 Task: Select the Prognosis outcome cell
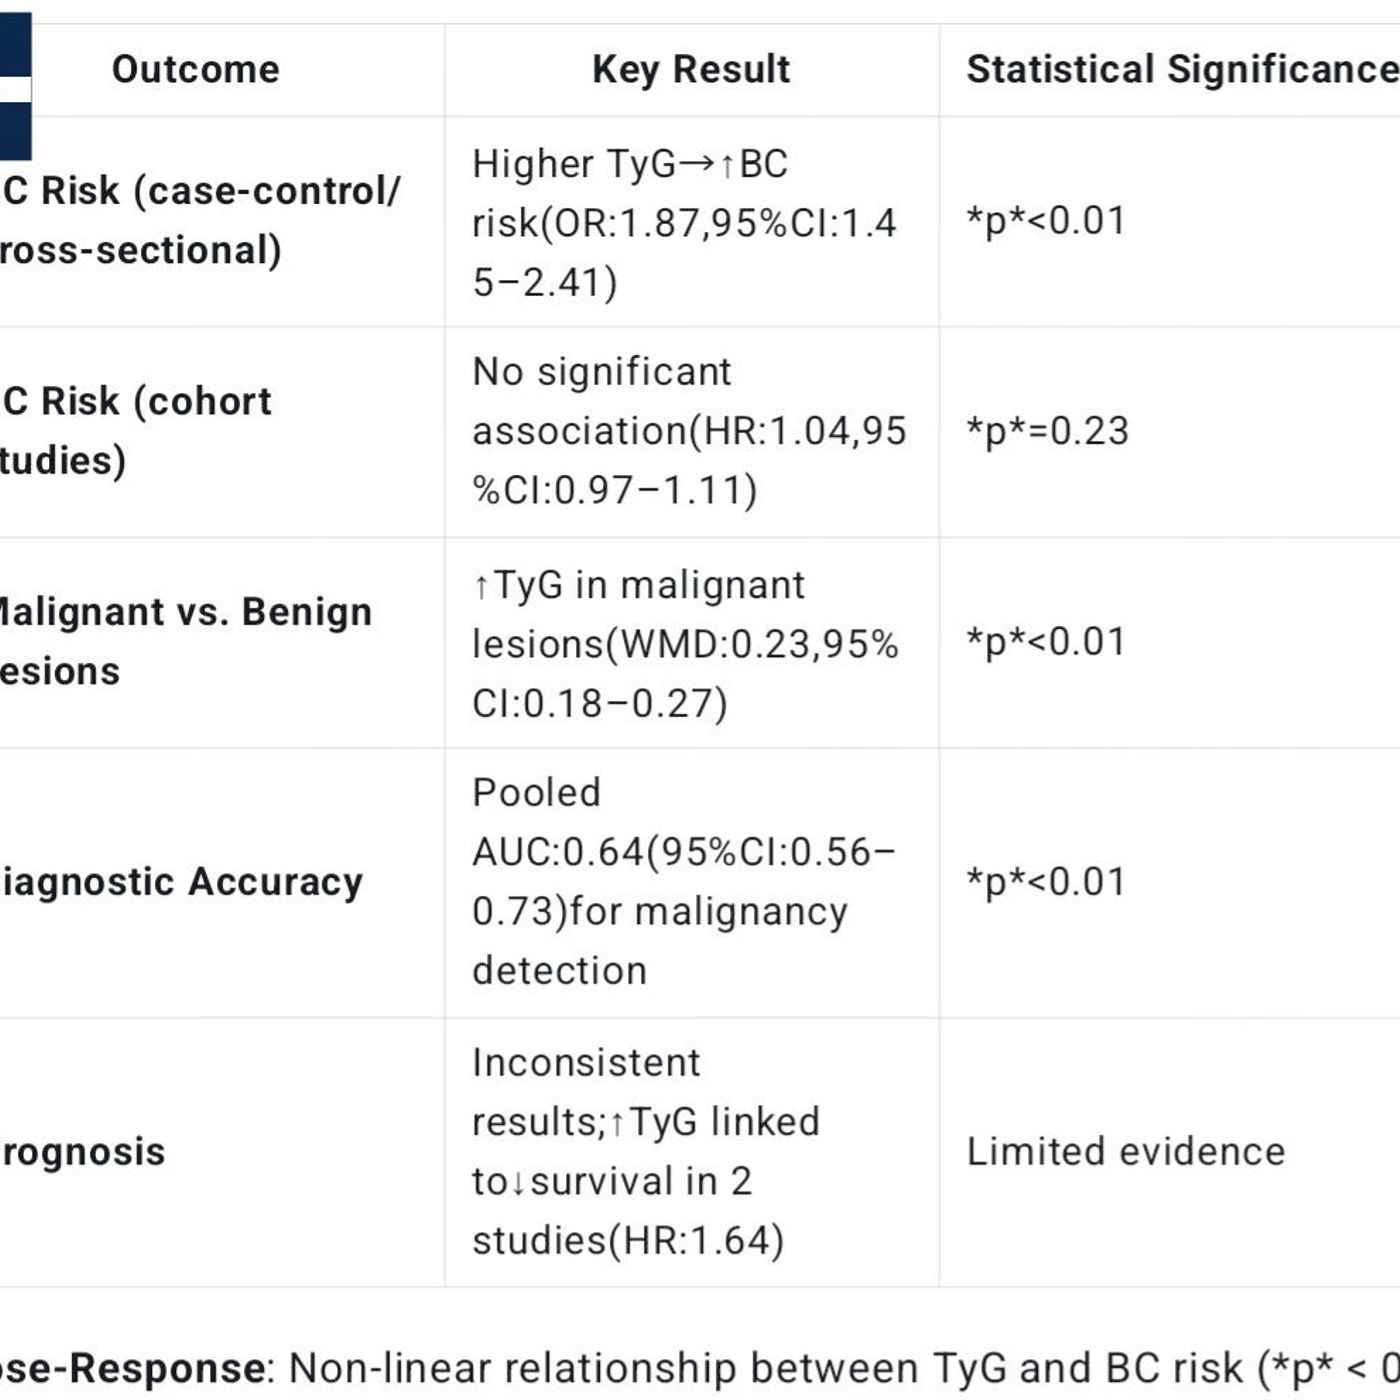(x=83, y=1152)
